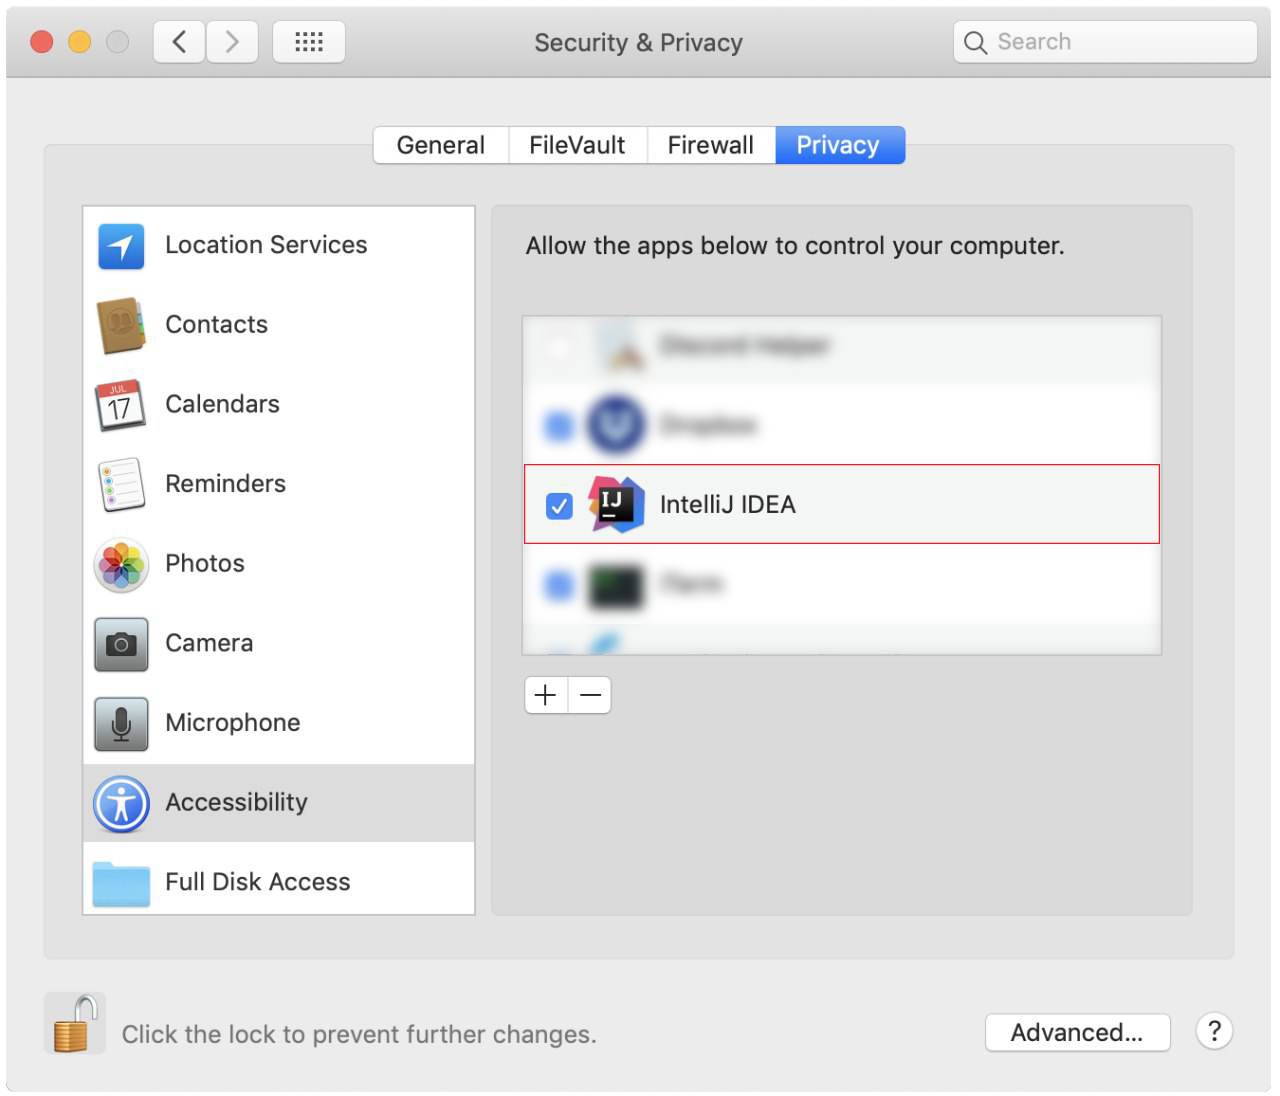Toggle the second app's accessibility checkbox

pyautogui.click(x=557, y=425)
